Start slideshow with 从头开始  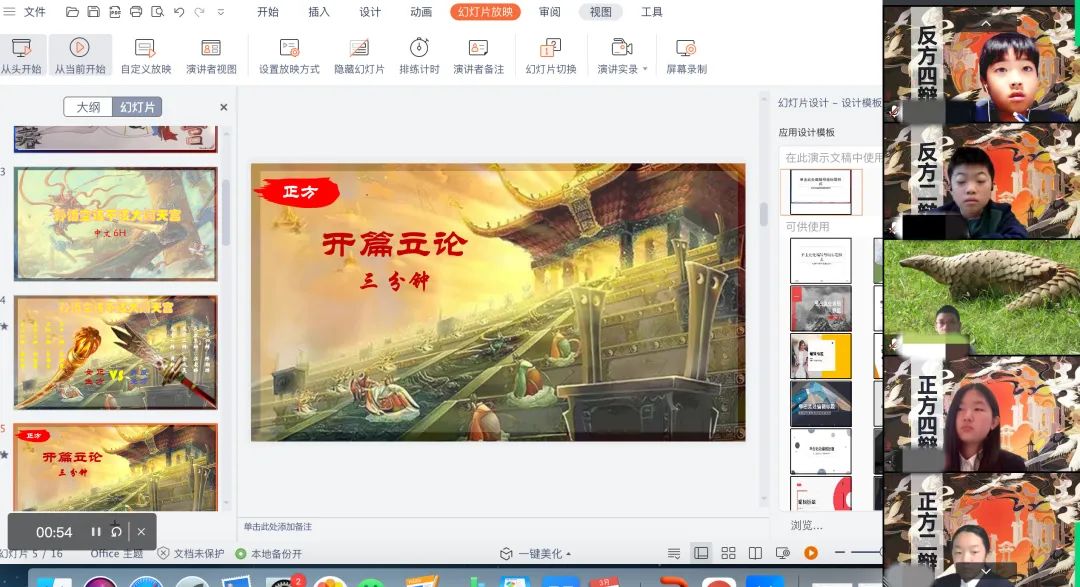21,55
